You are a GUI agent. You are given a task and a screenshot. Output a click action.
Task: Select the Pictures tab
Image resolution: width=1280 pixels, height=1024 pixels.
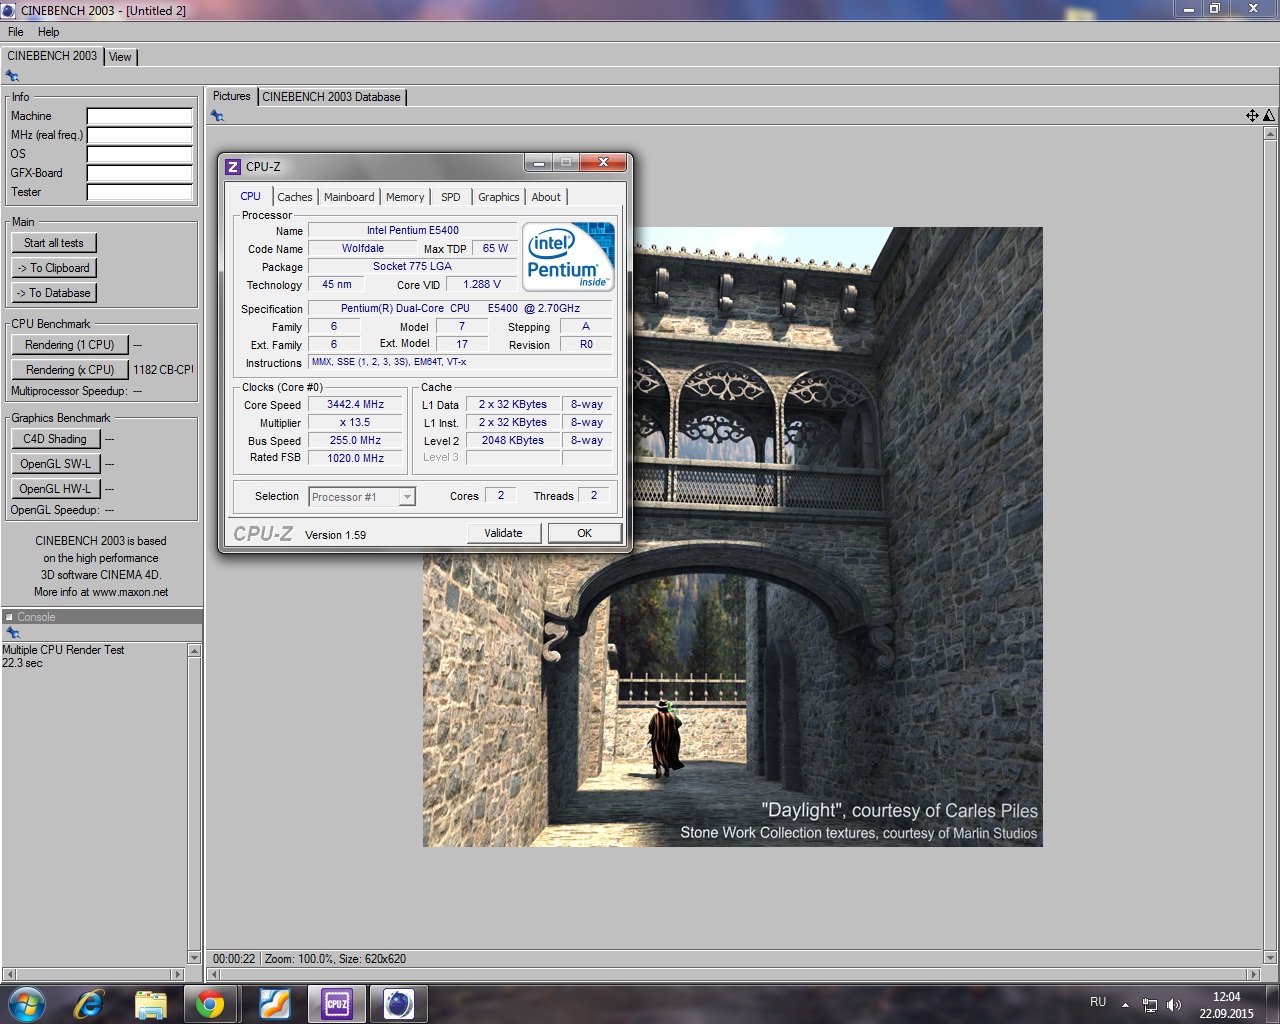tap(232, 96)
